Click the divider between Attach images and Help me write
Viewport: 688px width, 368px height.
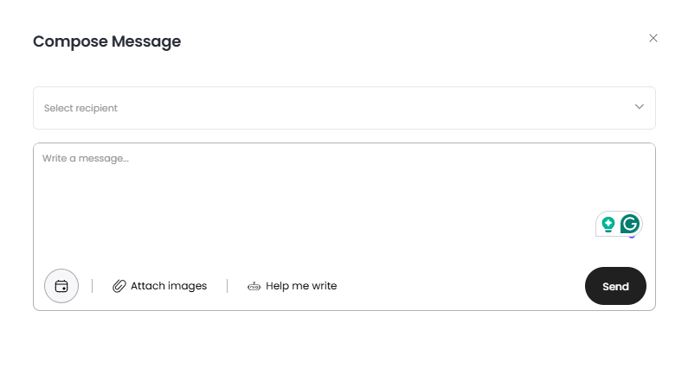point(227,286)
